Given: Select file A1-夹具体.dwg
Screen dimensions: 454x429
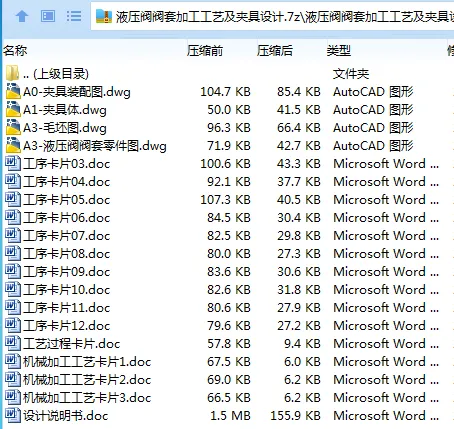Looking at the screenshot, I should 65,110.
